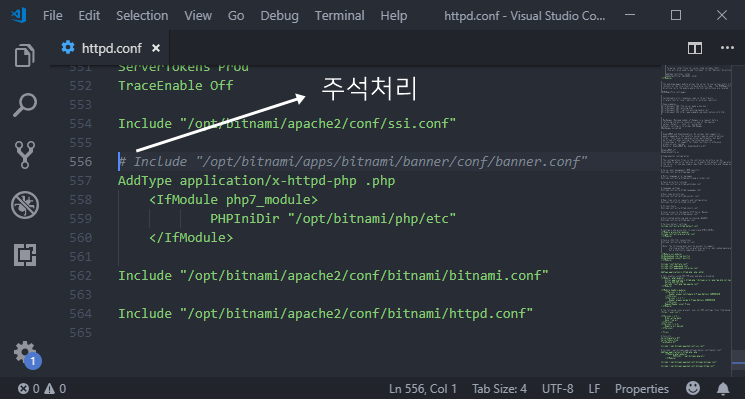Click the Ln 556, Col 1 position indicator
Image resolution: width=745 pixels, height=399 pixels.
pos(423,389)
